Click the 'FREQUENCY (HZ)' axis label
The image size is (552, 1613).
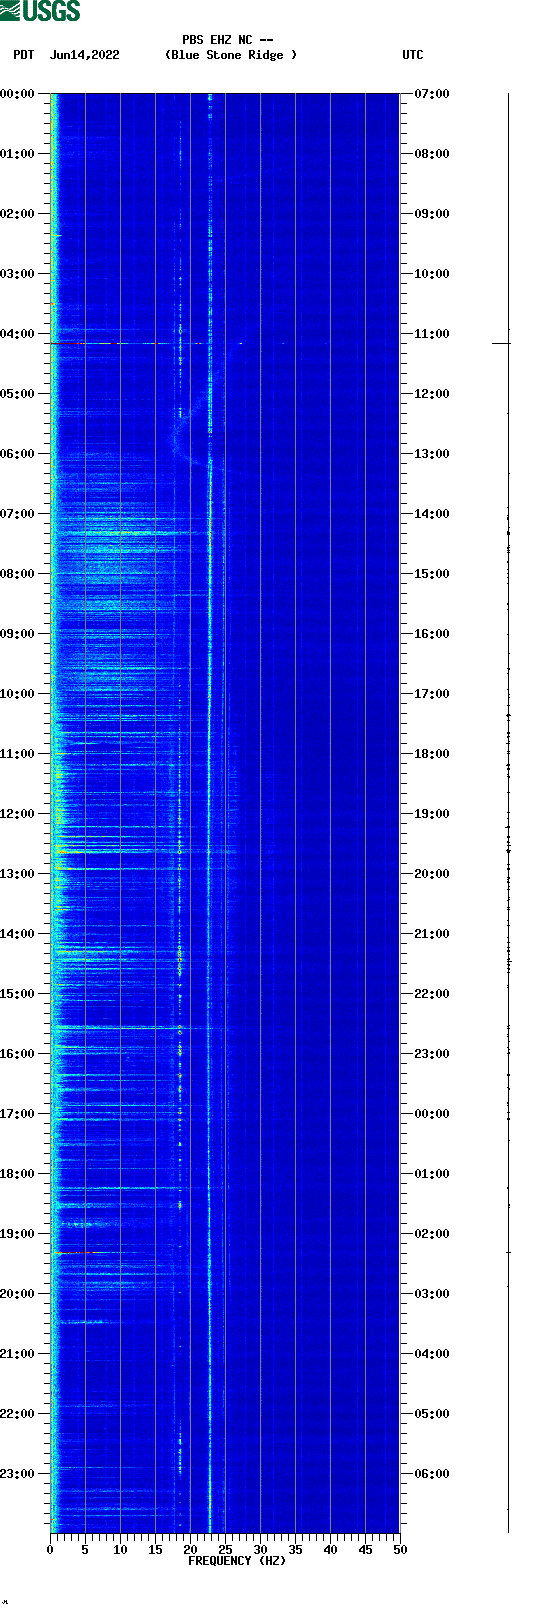pos(237,1561)
